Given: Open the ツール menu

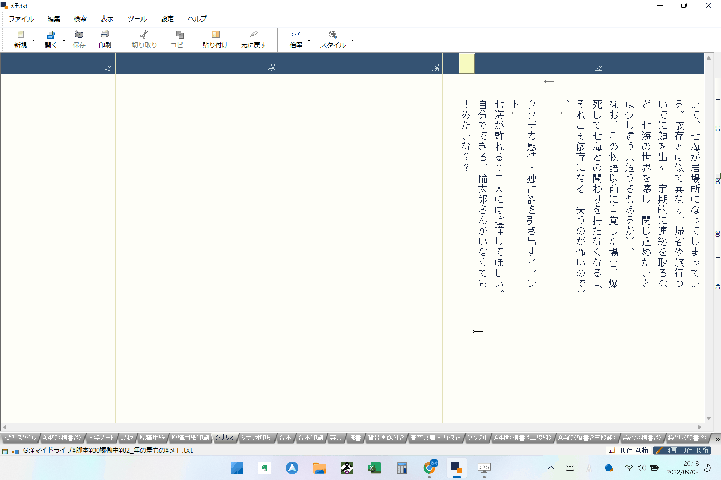Looking at the screenshot, I should click(x=137, y=19).
